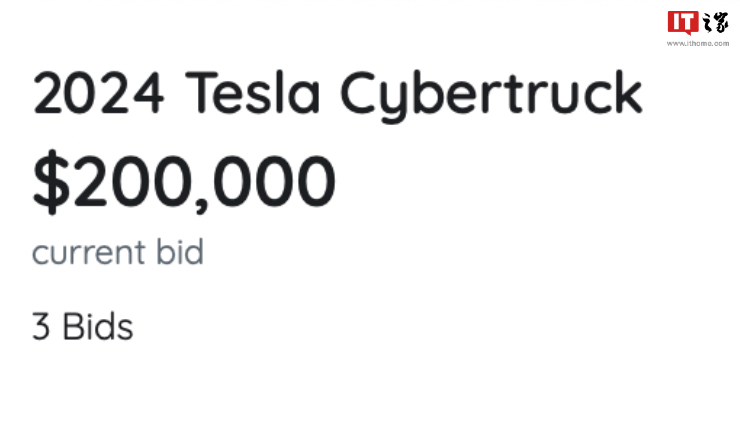Click the letter "T" starting Tesla

point(201,93)
